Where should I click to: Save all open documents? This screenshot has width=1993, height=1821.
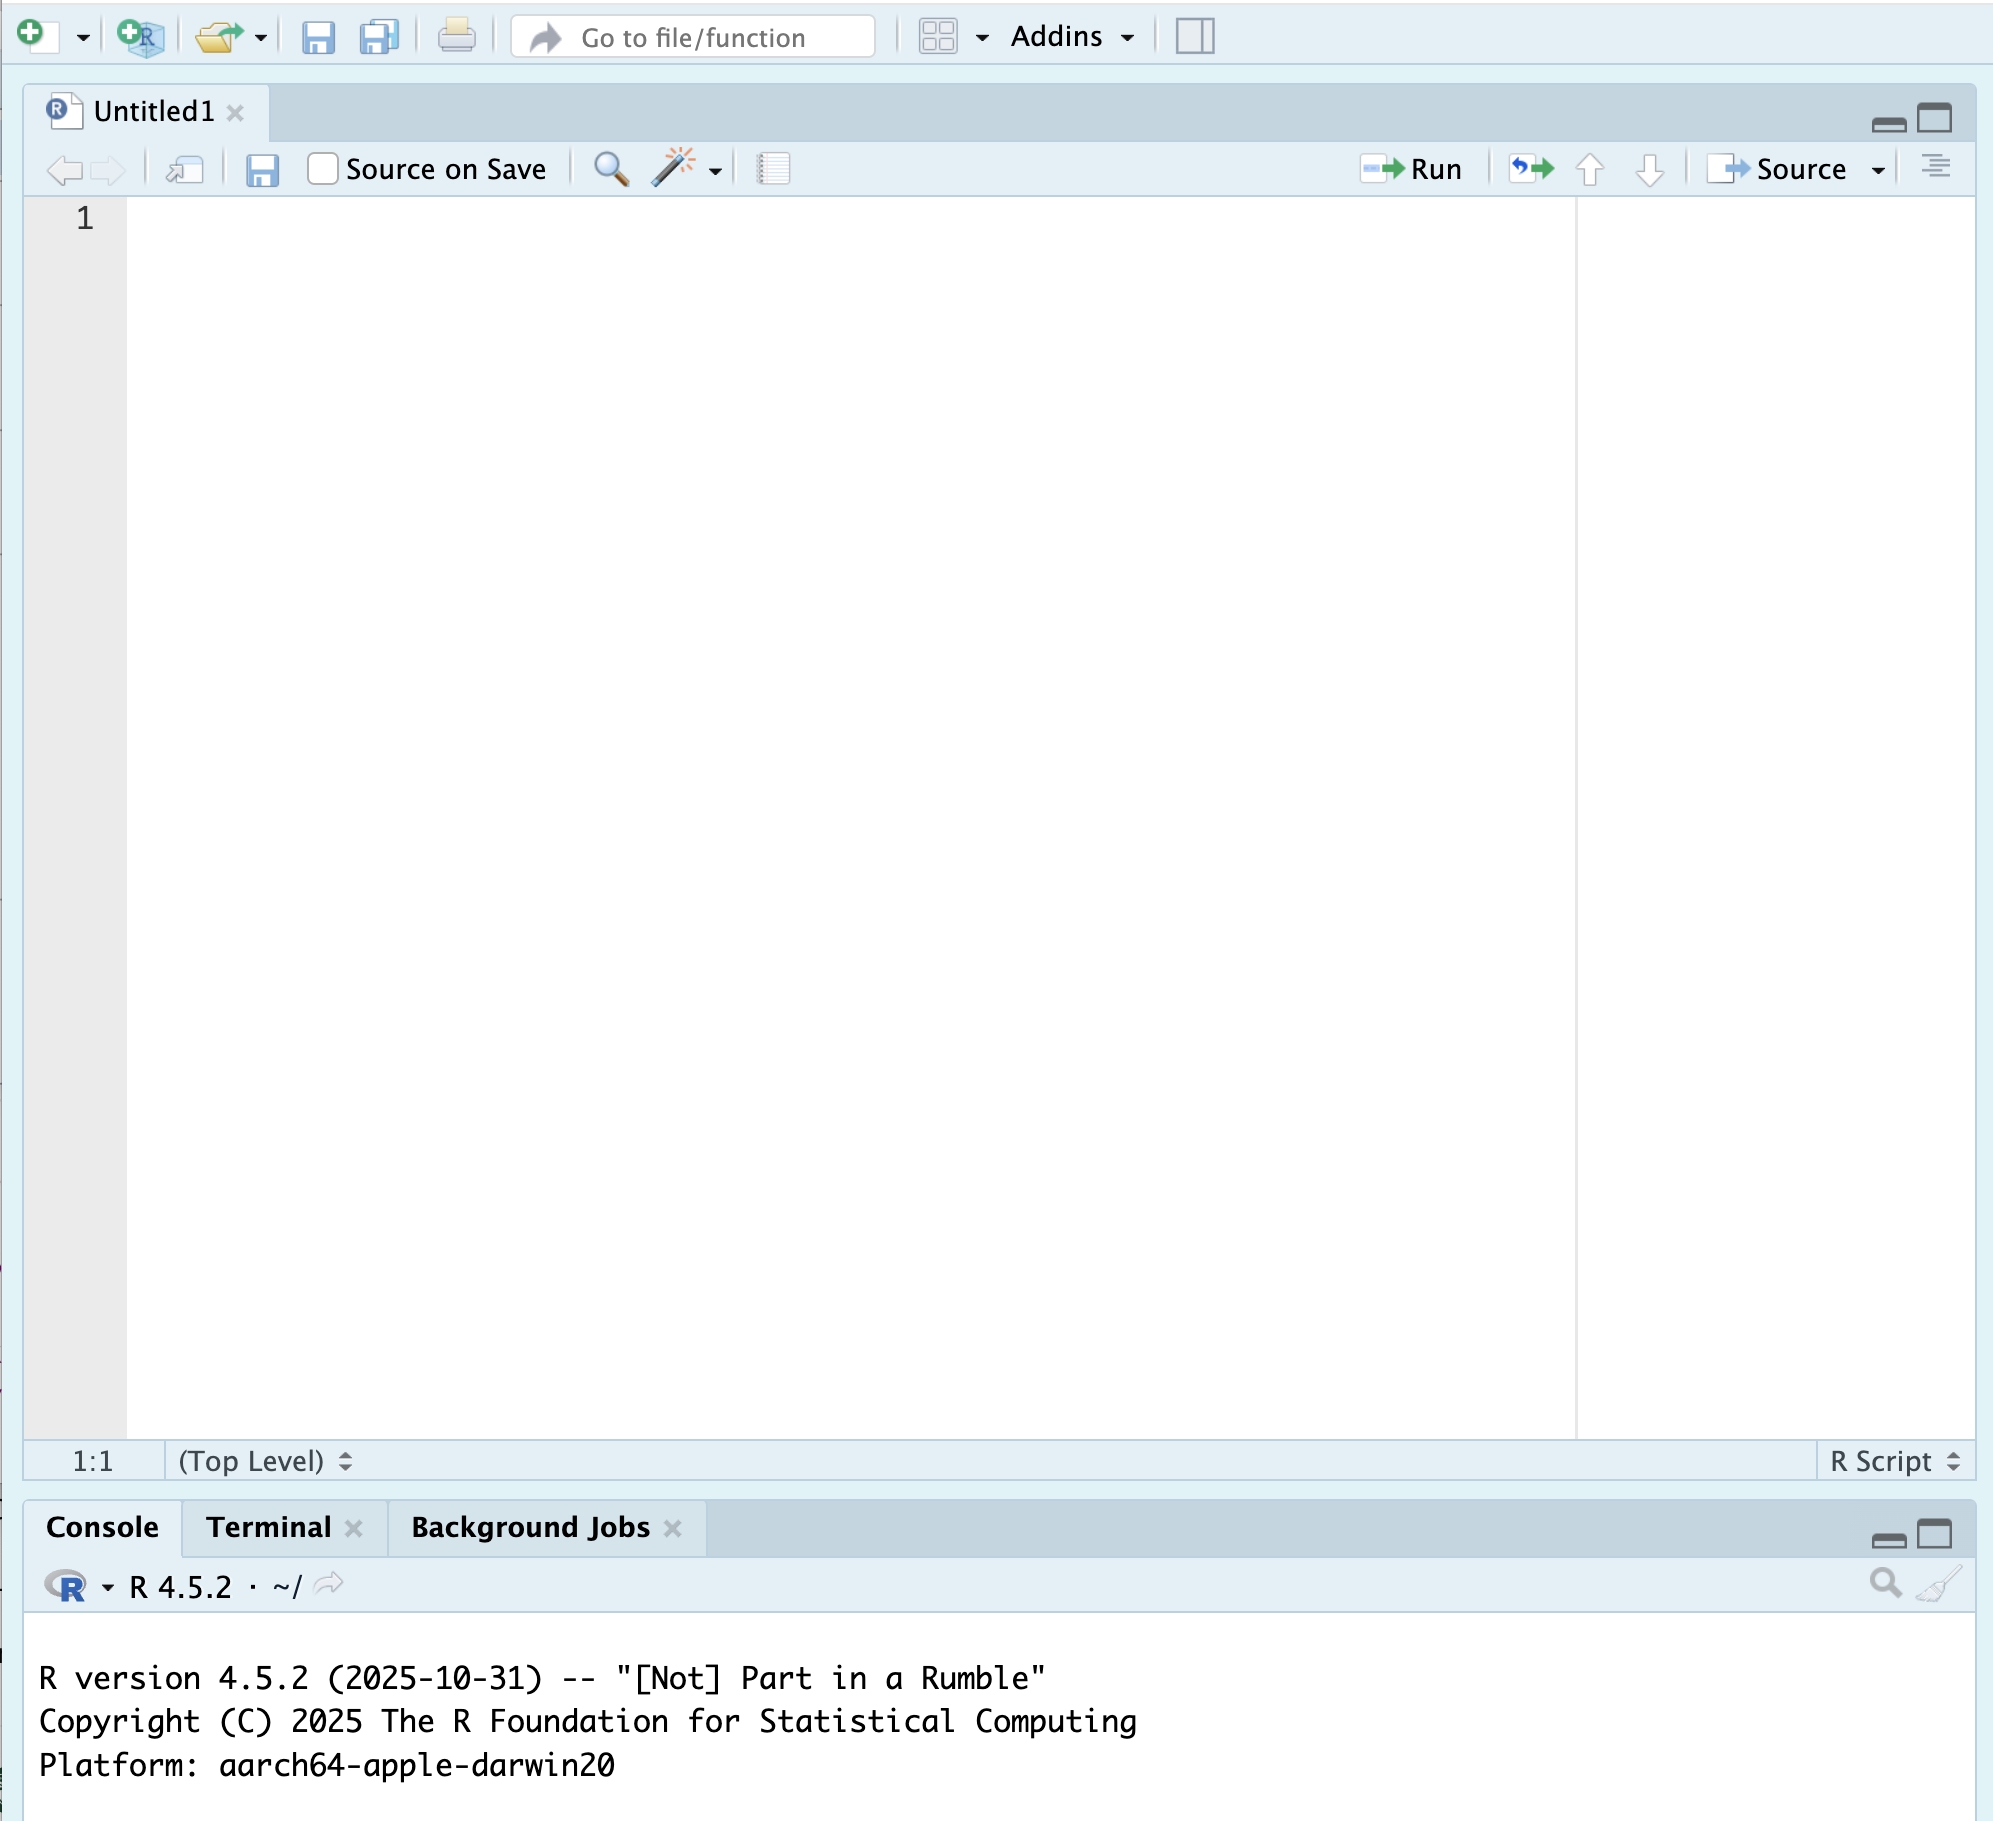(376, 35)
